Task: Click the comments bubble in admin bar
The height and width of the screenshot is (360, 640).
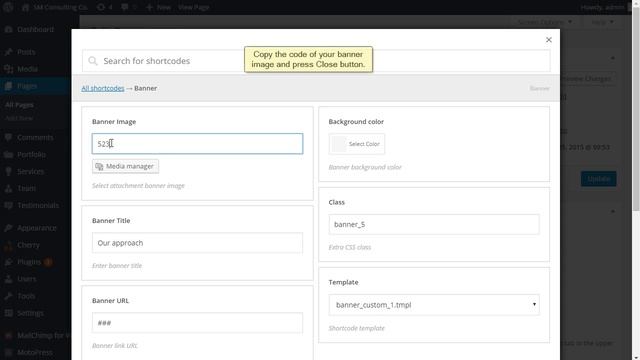Action: [x=125, y=7]
